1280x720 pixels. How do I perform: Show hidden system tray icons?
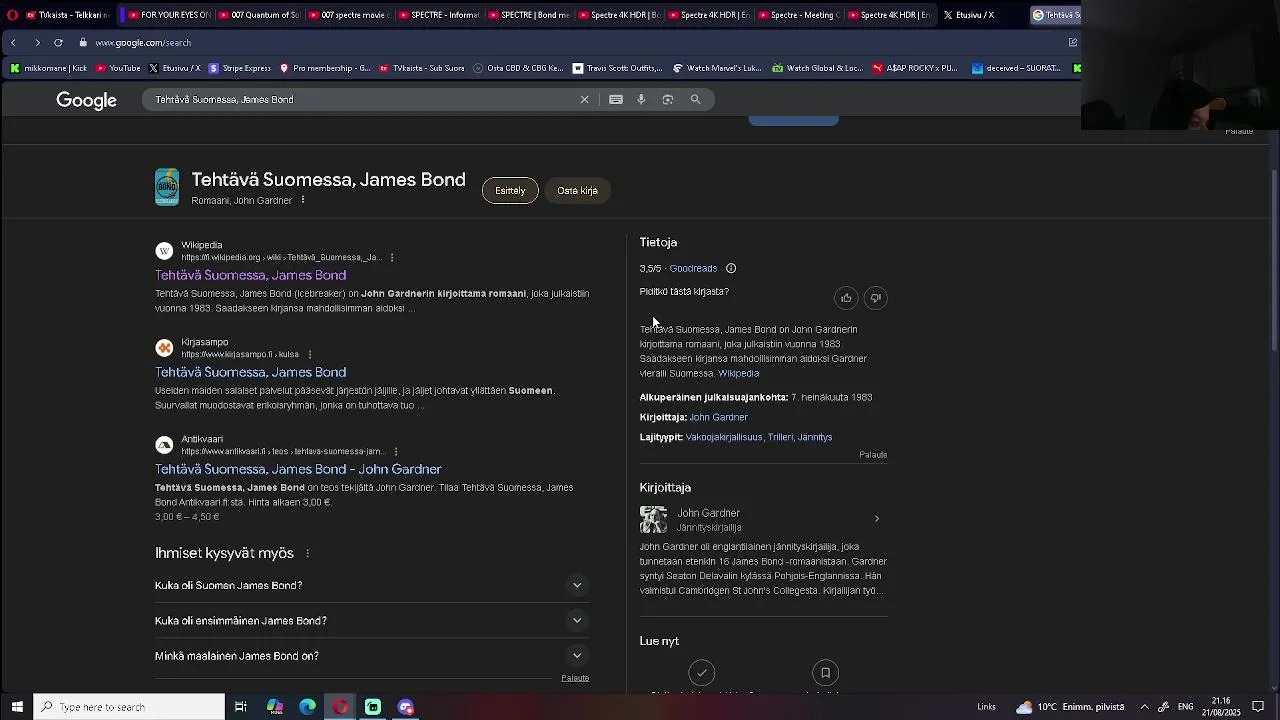[x=1144, y=707]
